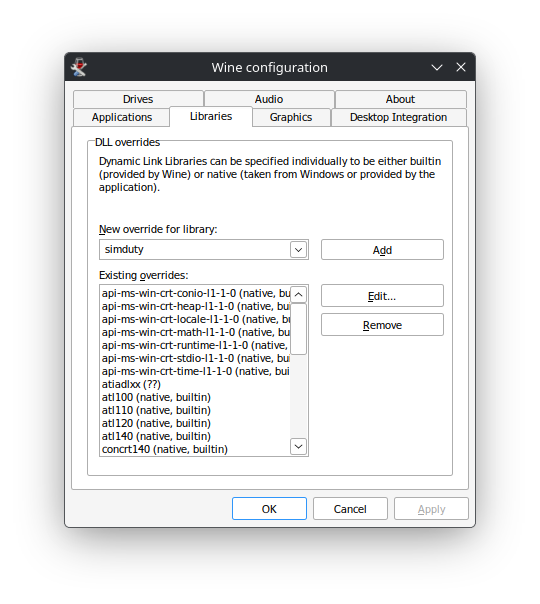Select the atl100 (native, builtin) entry
This screenshot has width=540, height=604.
pos(195,397)
